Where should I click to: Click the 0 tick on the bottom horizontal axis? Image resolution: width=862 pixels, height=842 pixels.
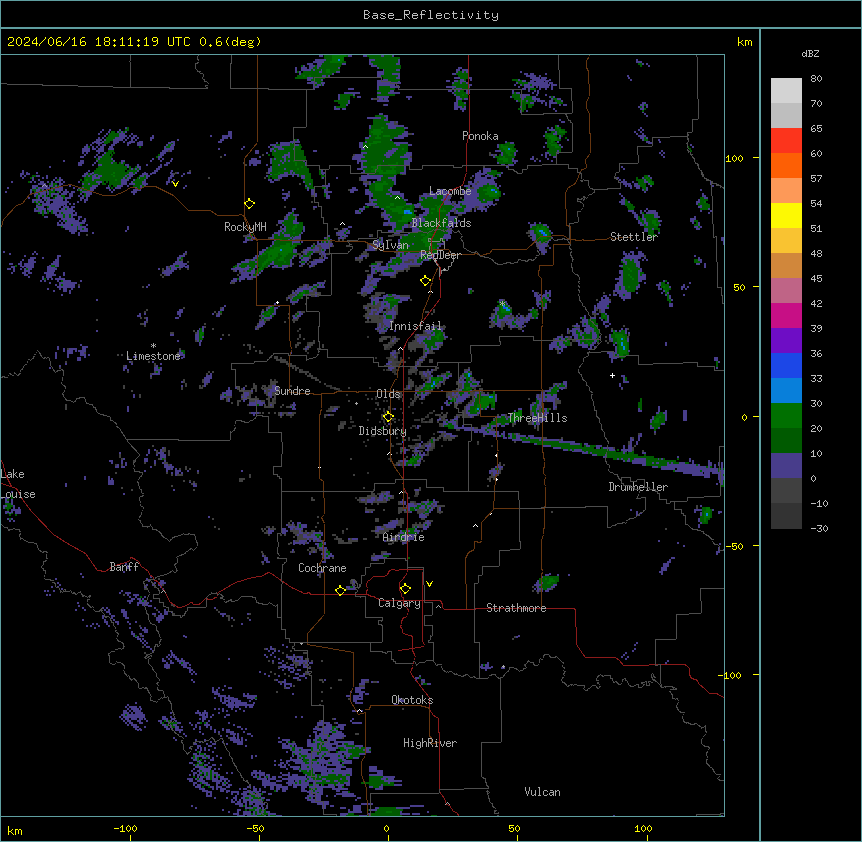coord(386,828)
